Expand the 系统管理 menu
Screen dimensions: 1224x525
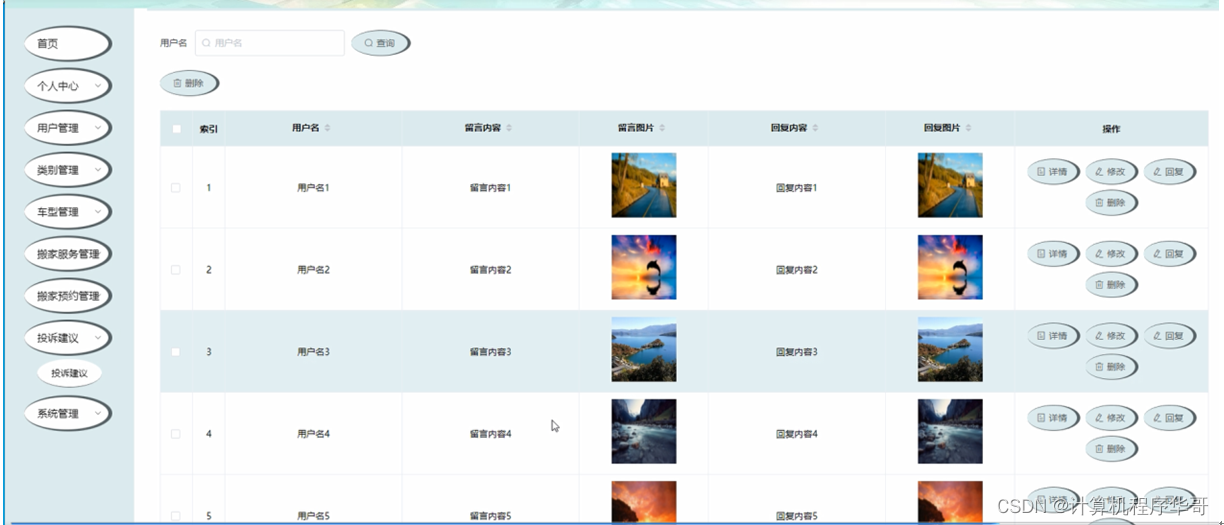tap(67, 414)
